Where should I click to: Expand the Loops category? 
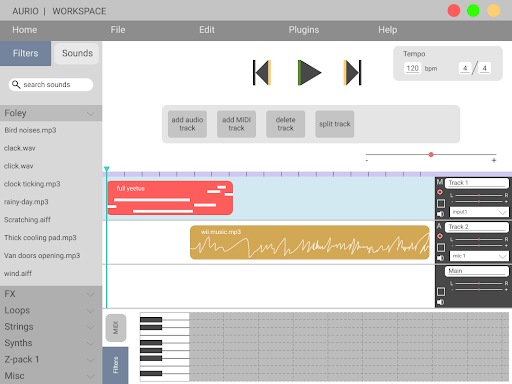[x=51, y=310]
